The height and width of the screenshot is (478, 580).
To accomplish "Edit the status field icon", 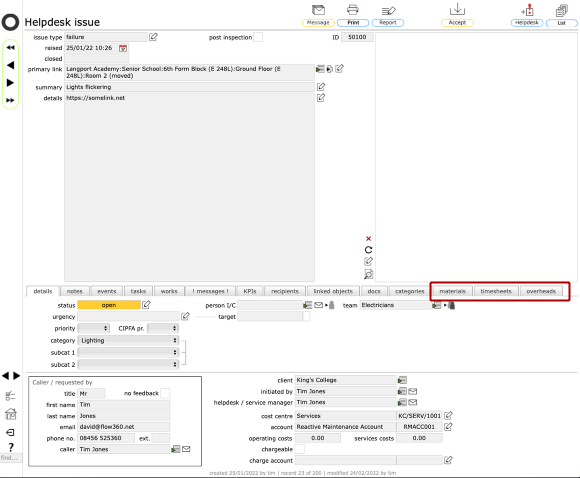I will tap(146, 305).
